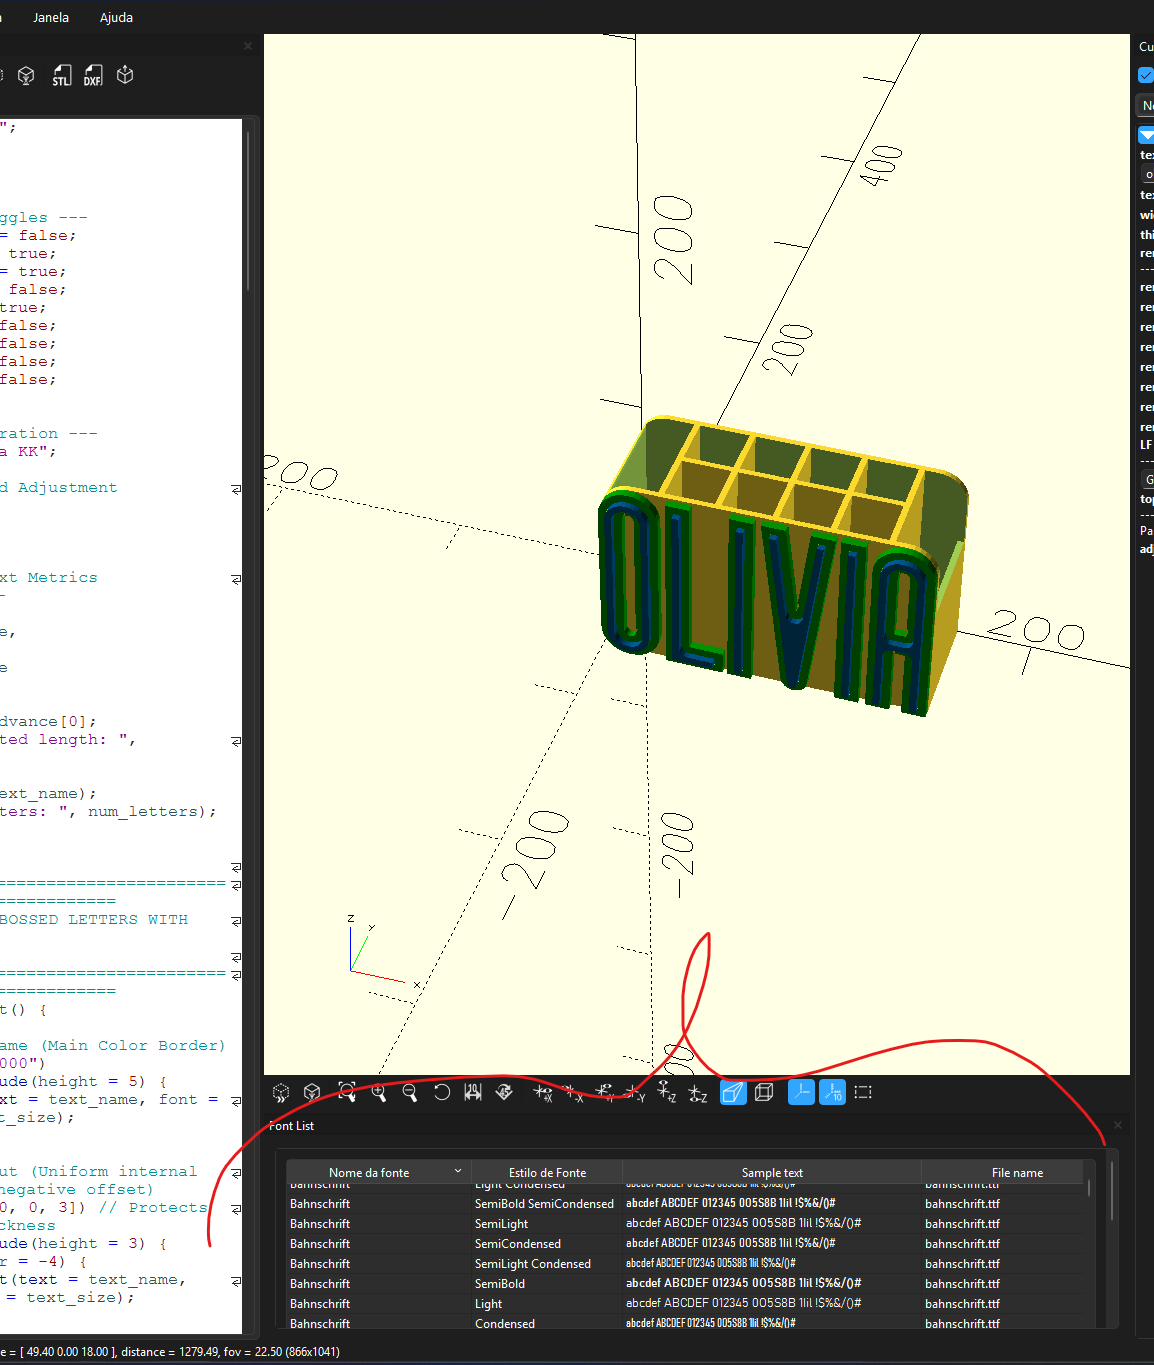Sort by Estilo de Fonte column
This screenshot has height=1365, width=1154.
coord(547,1172)
